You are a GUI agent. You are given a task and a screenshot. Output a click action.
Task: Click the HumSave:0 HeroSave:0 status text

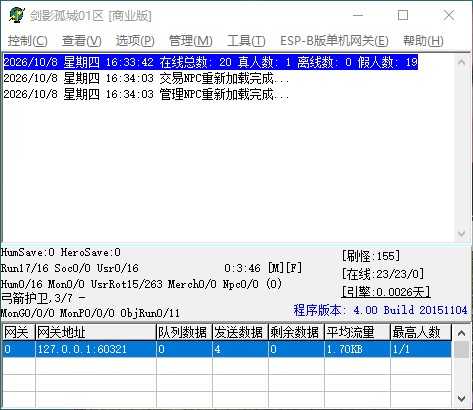point(61,252)
